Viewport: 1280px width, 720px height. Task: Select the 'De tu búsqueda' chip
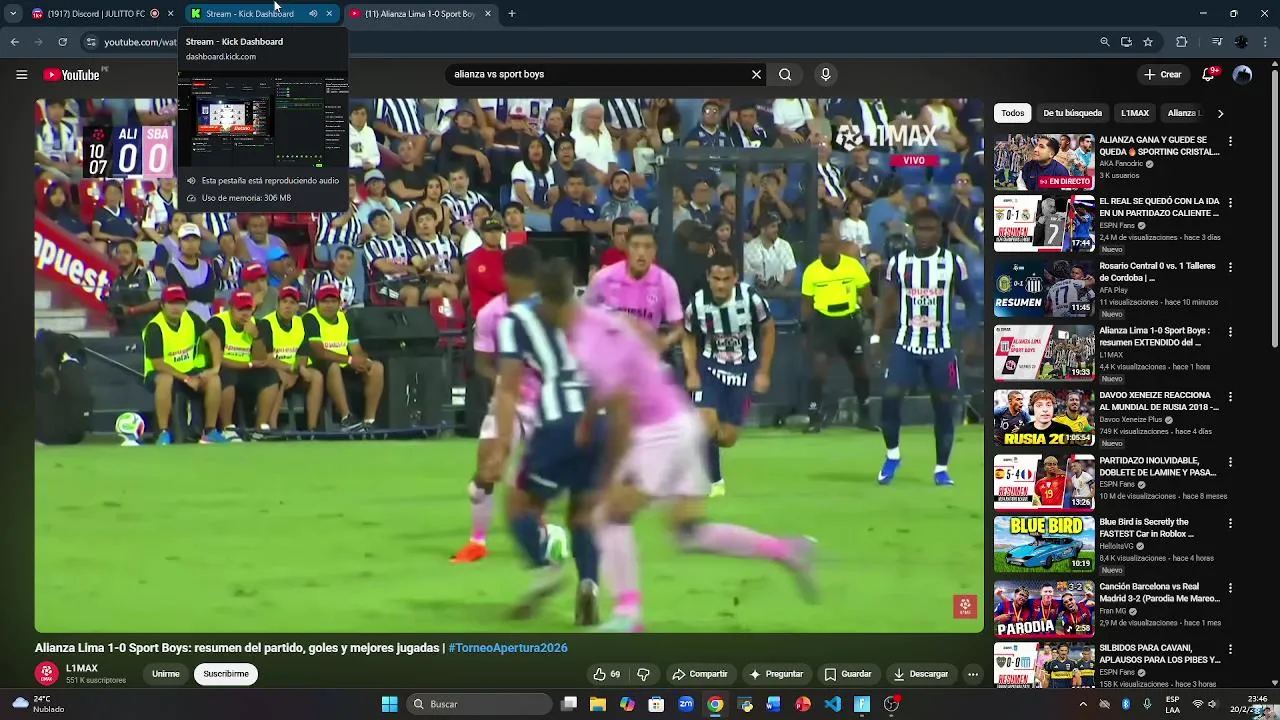click(1072, 113)
